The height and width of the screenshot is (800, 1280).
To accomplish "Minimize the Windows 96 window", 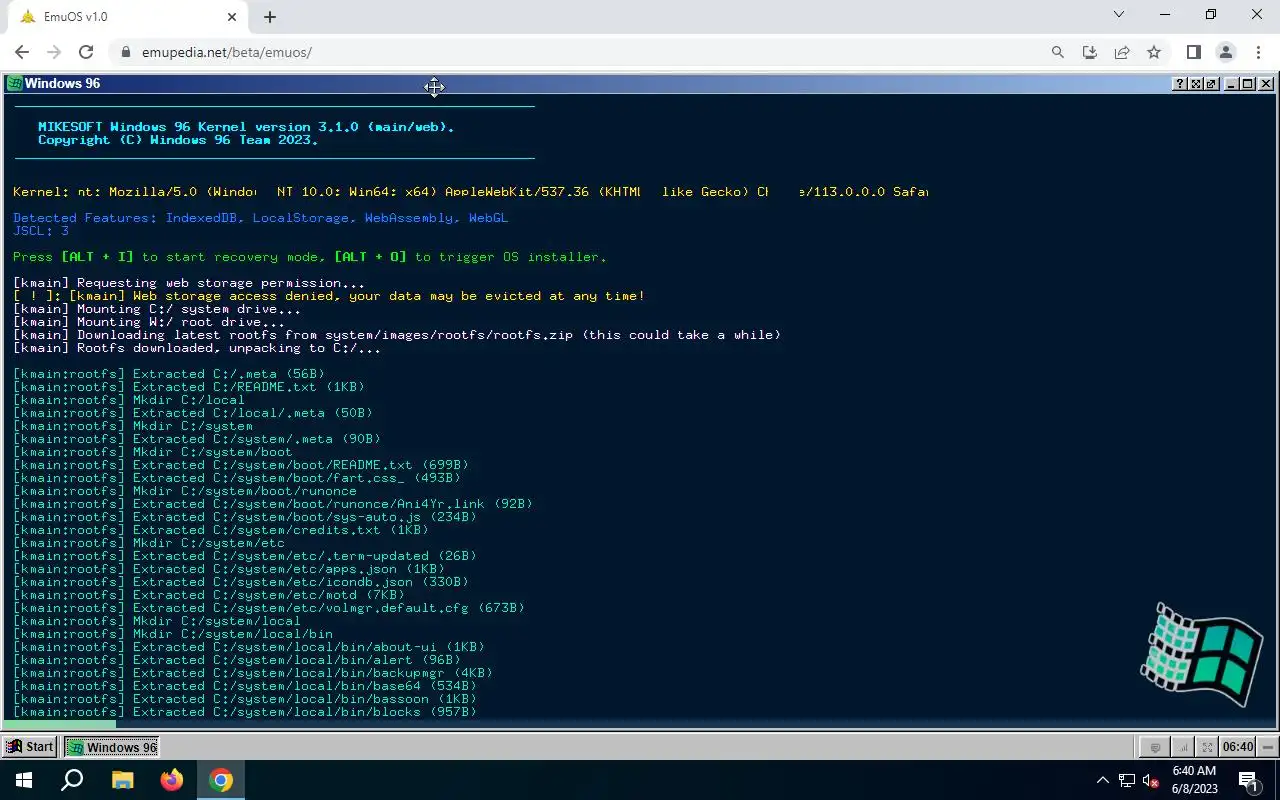I will [x=1232, y=84].
